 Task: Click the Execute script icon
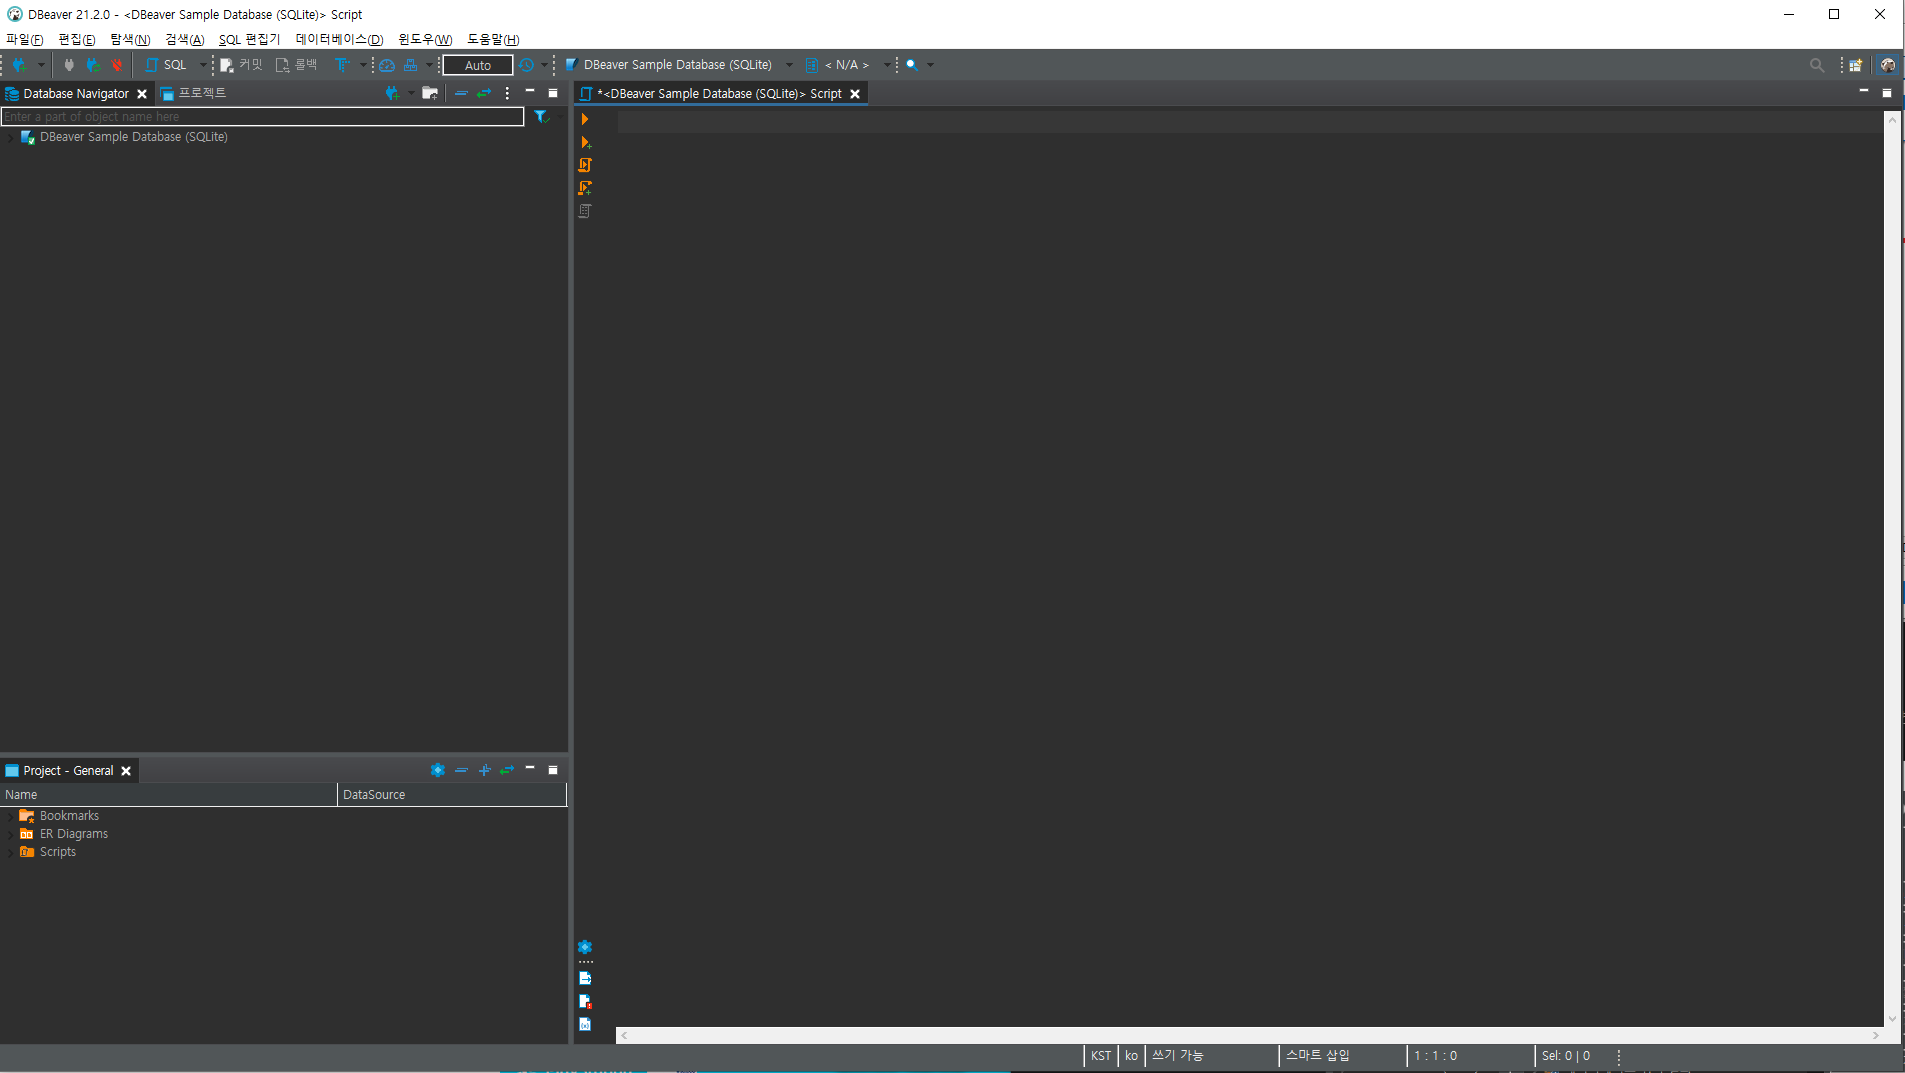(585, 166)
